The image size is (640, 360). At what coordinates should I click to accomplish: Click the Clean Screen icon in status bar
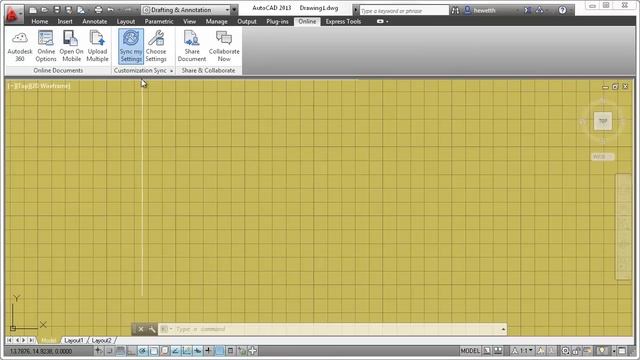point(622,351)
